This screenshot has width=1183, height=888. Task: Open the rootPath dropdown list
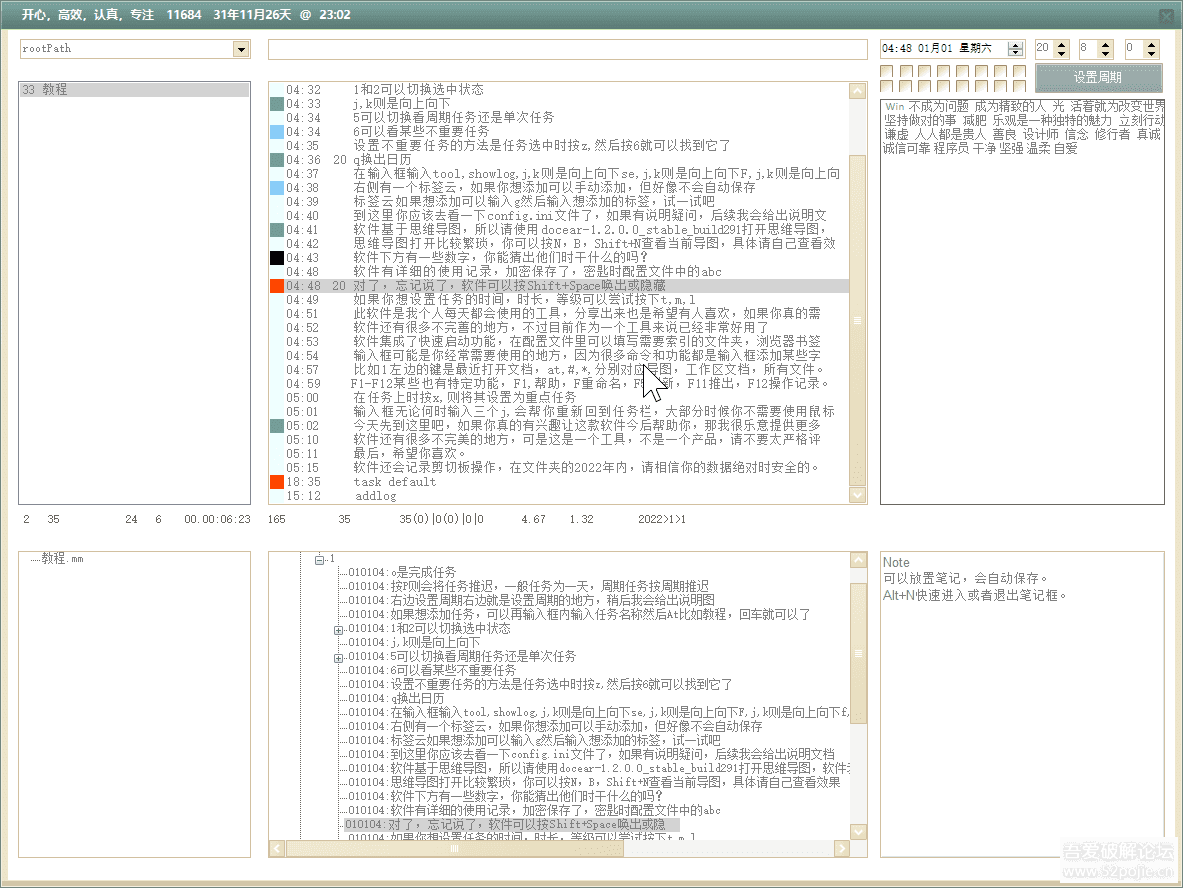pos(241,48)
